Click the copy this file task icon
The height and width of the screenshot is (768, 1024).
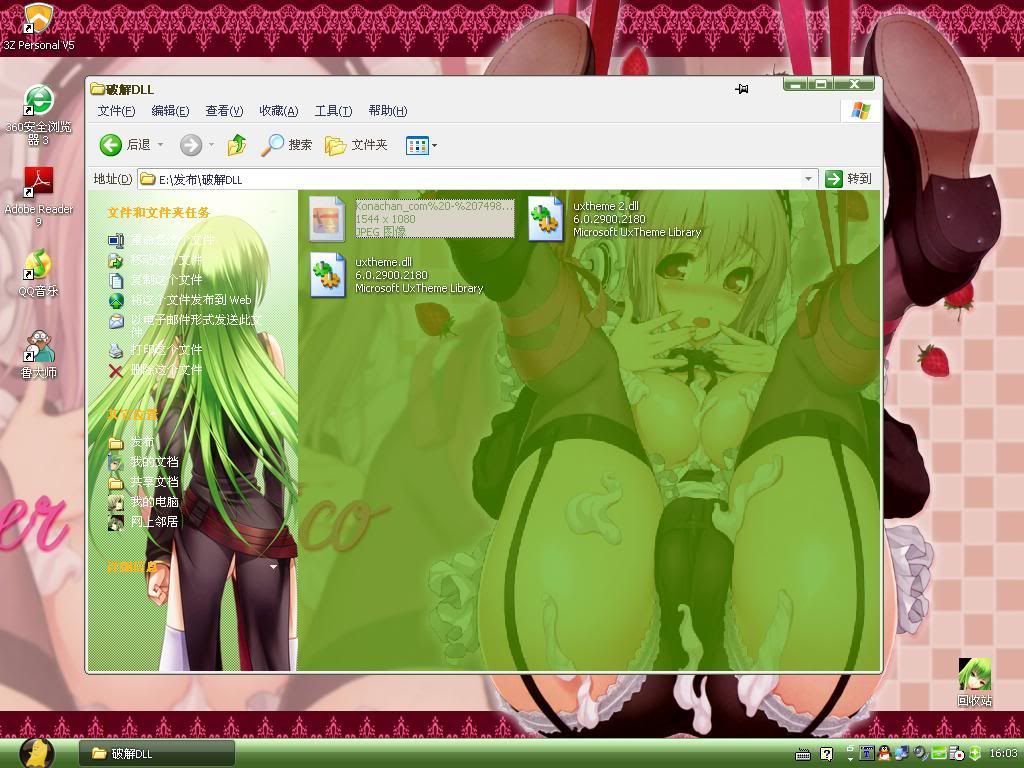point(116,280)
